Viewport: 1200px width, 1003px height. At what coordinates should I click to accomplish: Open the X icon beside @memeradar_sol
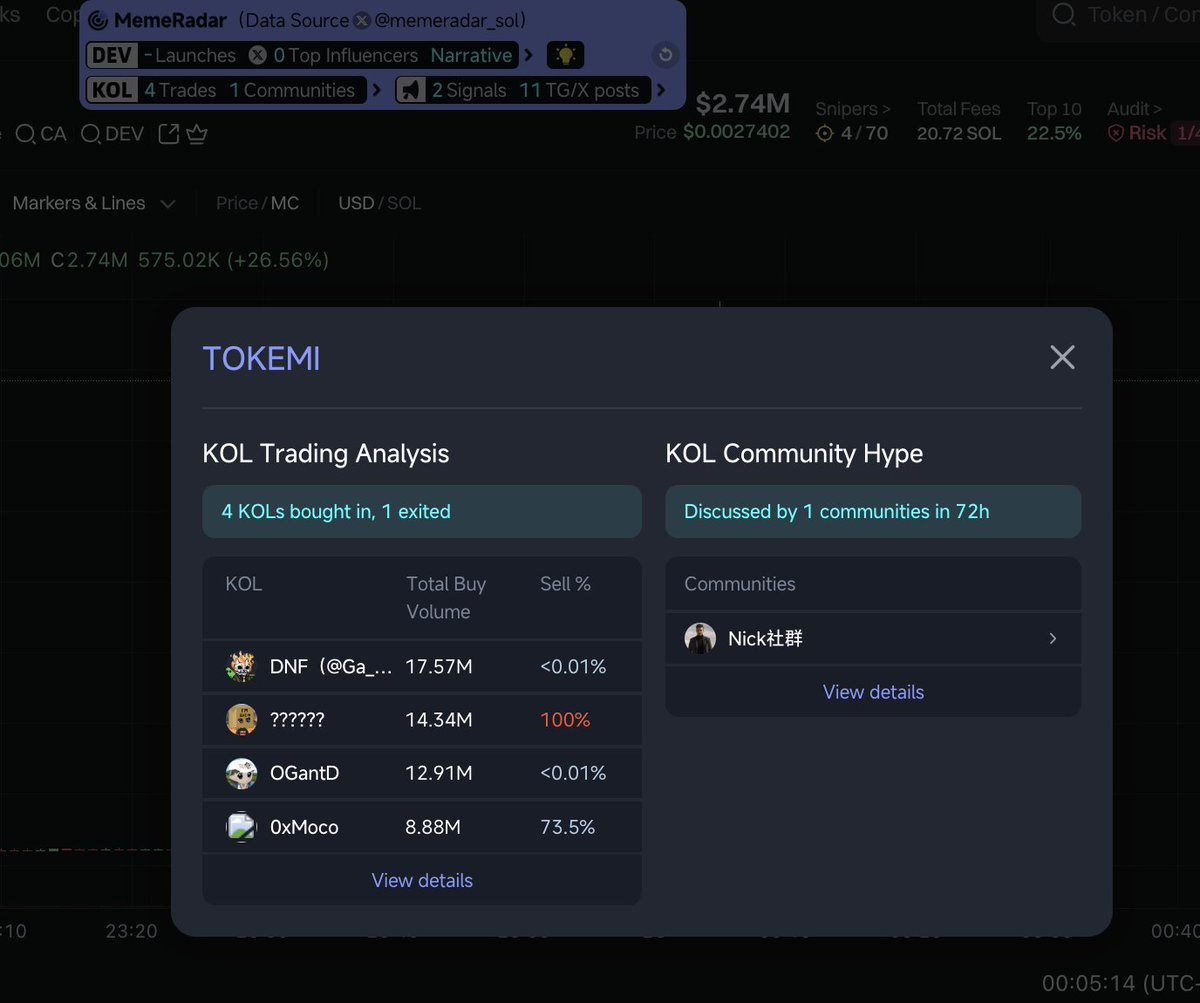(362, 21)
